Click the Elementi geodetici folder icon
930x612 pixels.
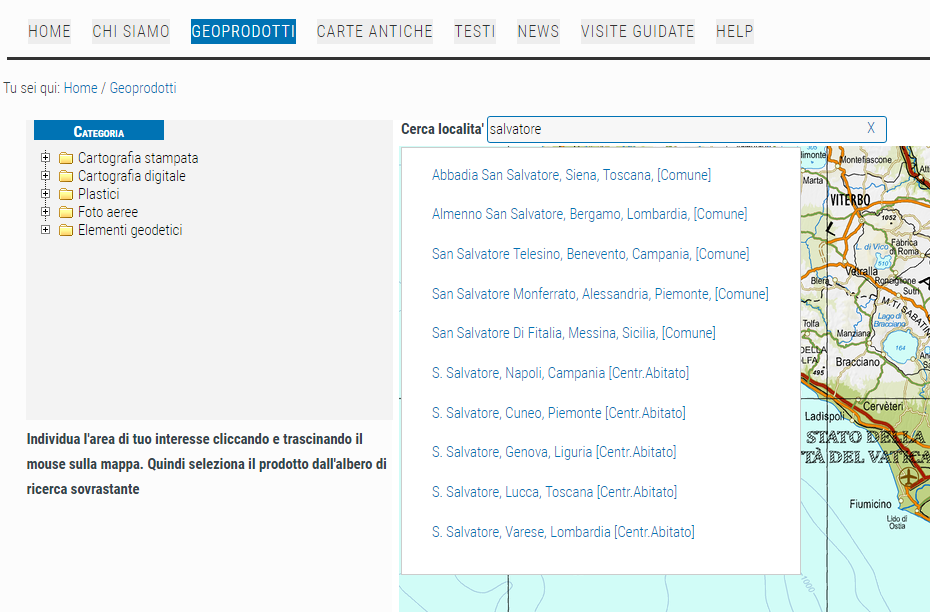click(x=66, y=230)
